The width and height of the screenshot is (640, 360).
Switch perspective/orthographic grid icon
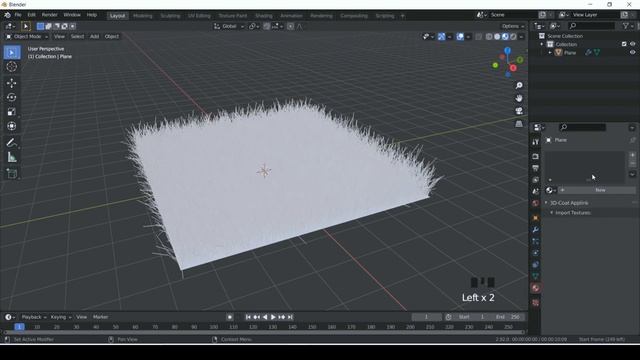tap(519, 124)
